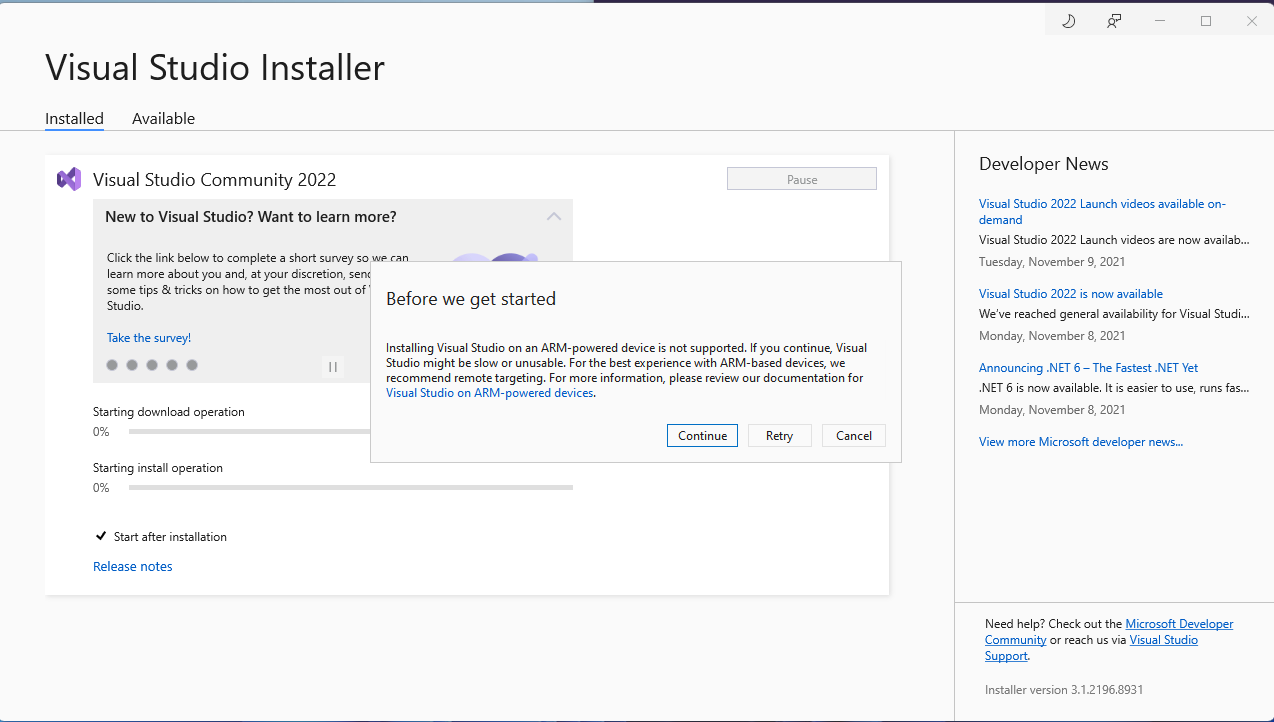Click the download operation progress bar
1274x722 pixels.
249,432
